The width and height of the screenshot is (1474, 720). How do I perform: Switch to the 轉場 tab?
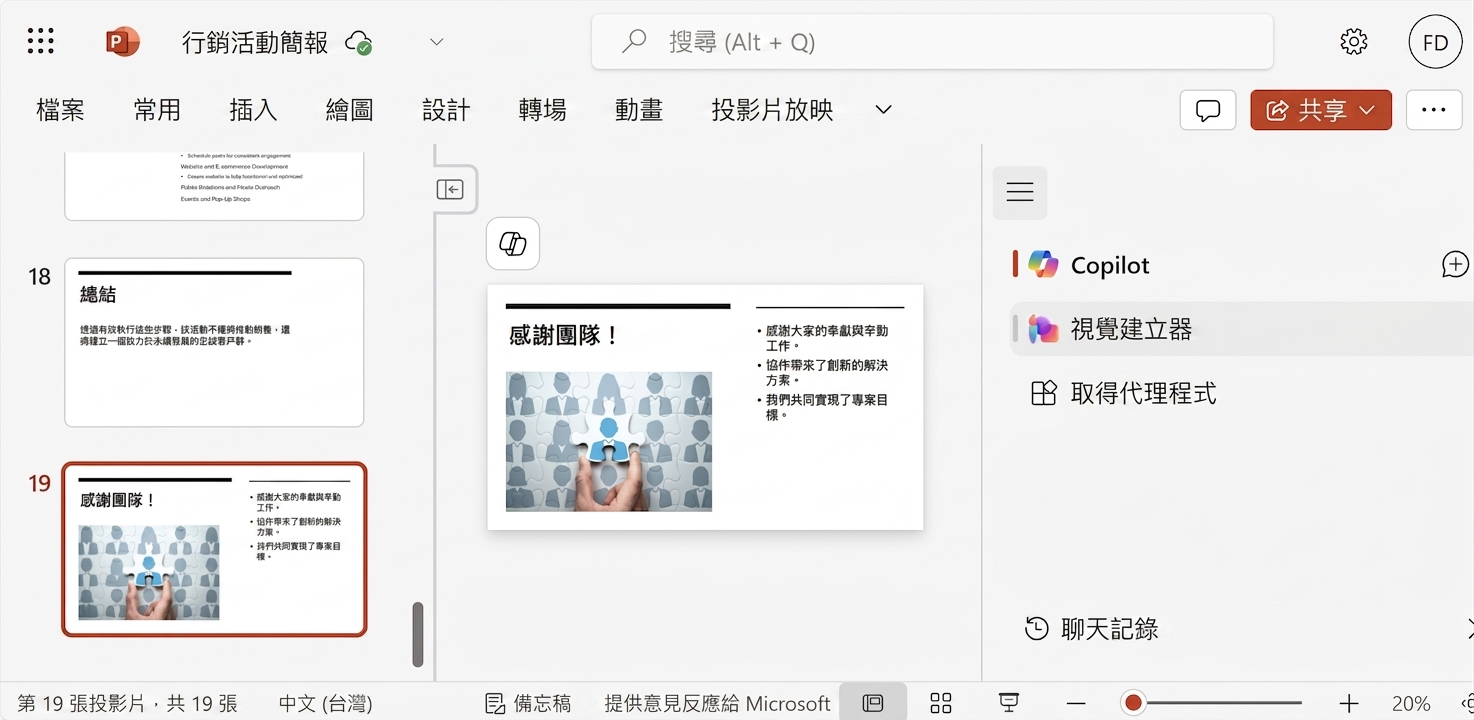543,110
